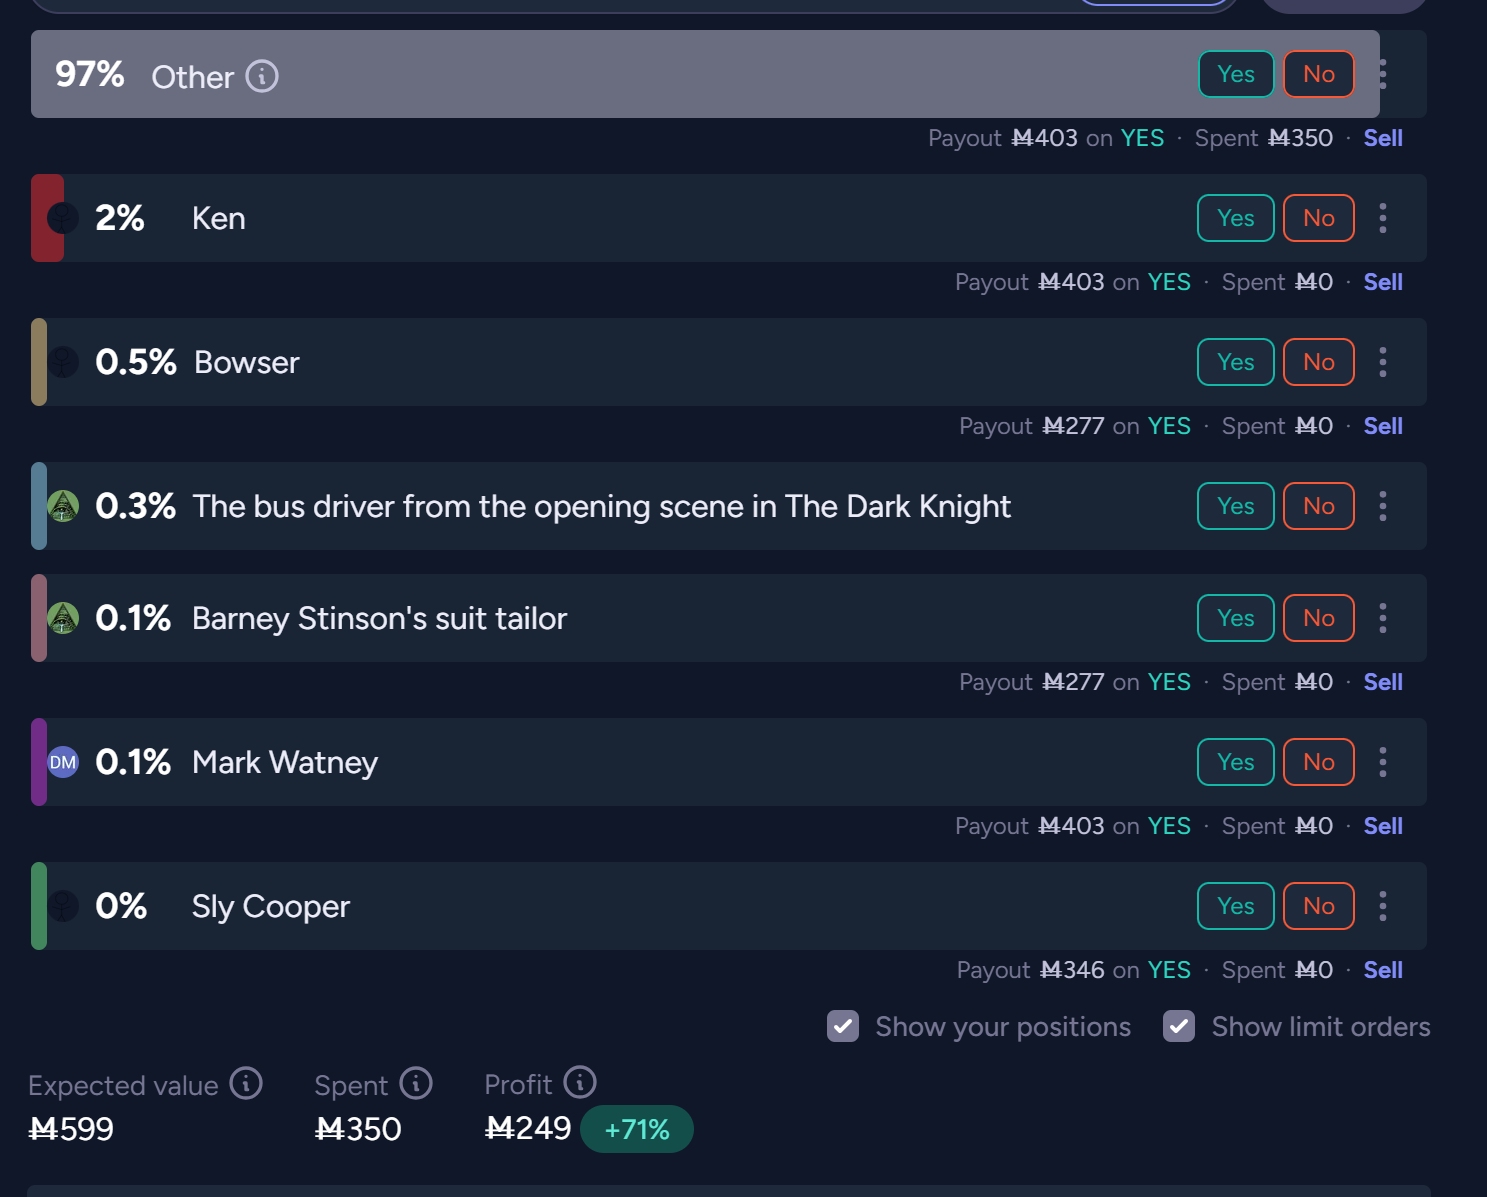Bet Yes on Other
This screenshot has height=1197, width=1487.
click(1236, 74)
